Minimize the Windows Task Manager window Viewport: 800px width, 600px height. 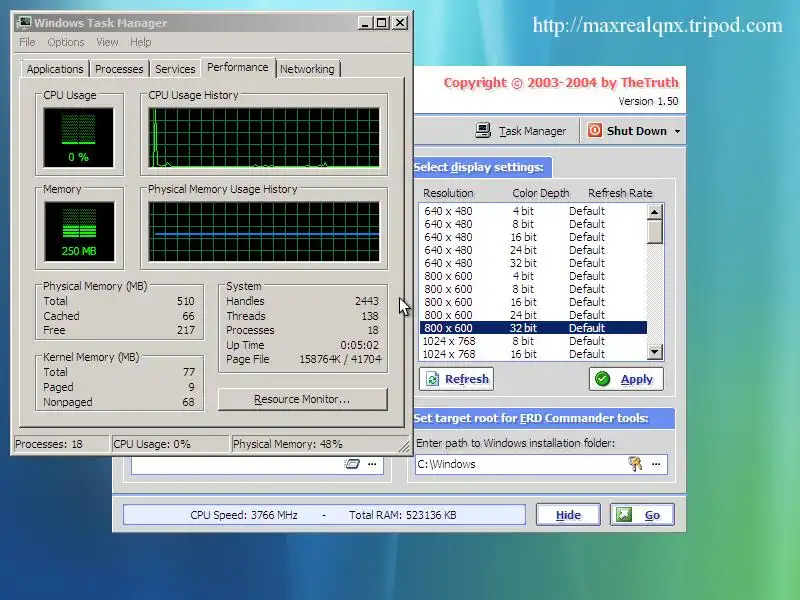click(364, 23)
